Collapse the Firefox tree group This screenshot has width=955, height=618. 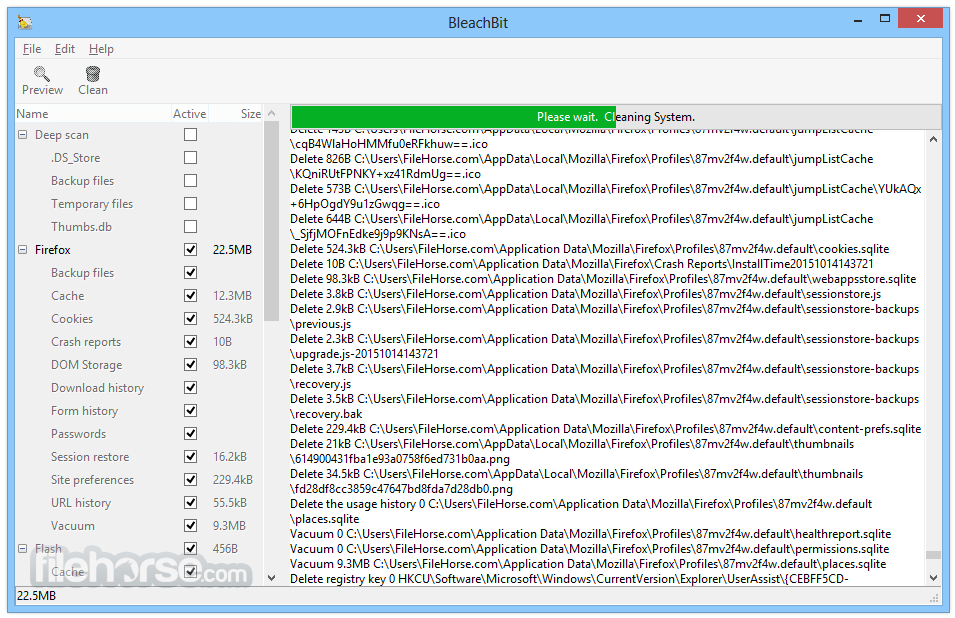[x=23, y=250]
